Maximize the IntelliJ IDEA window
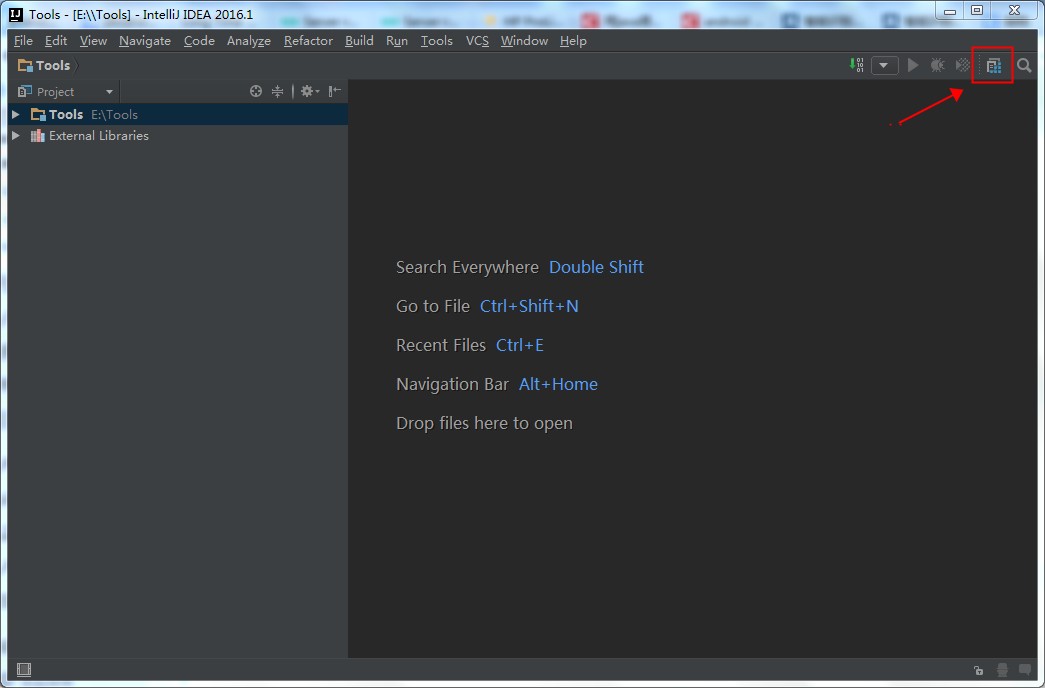Viewport: 1045px width, 688px height. tap(977, 11)
